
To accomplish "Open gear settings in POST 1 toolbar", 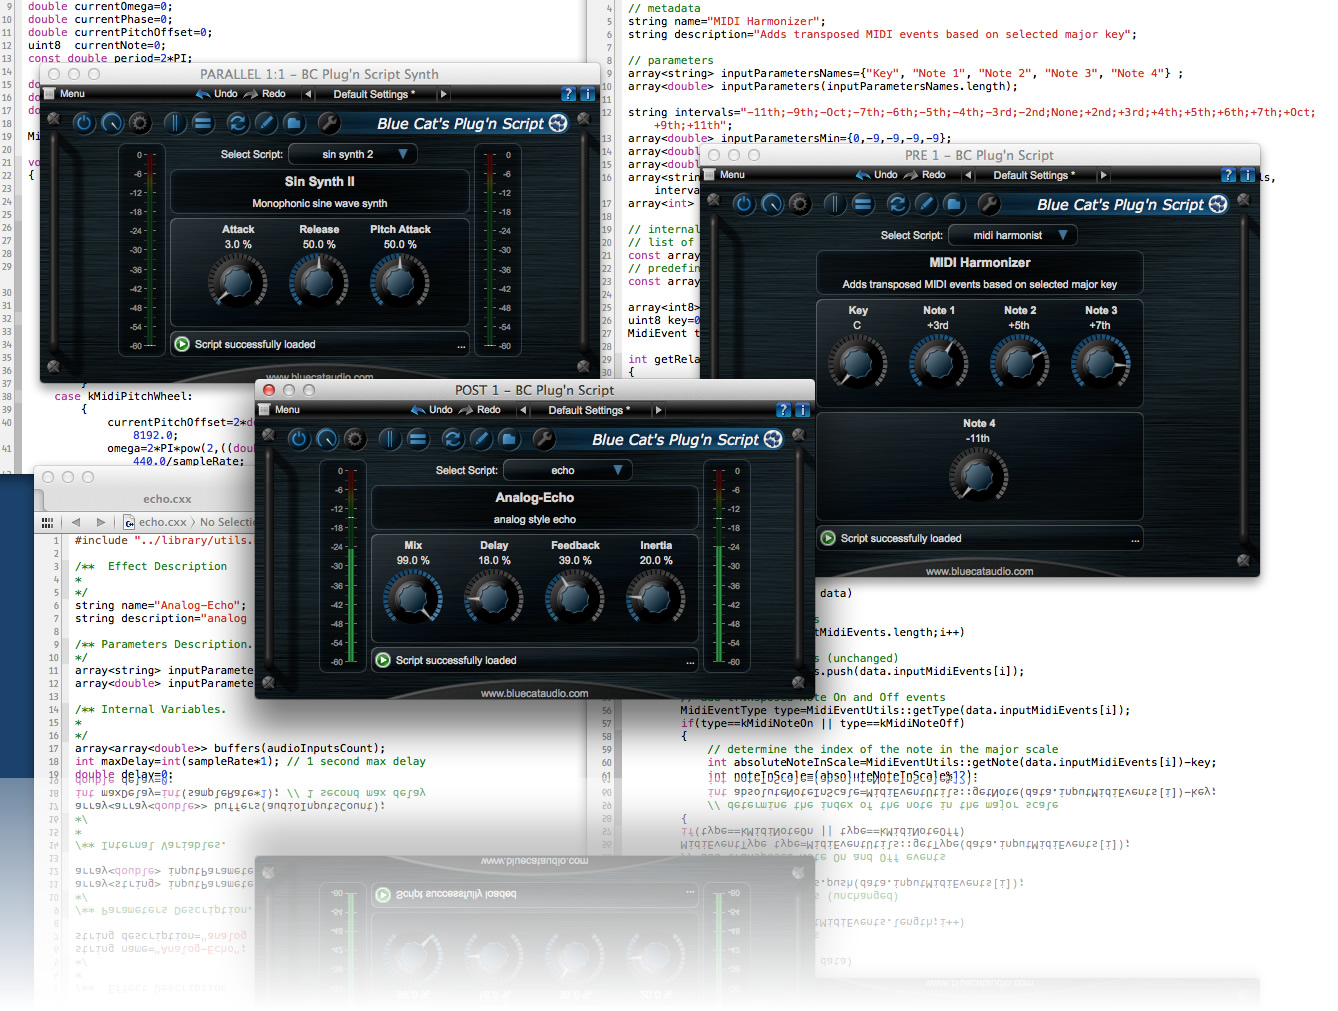I will (x=355, y=439).
